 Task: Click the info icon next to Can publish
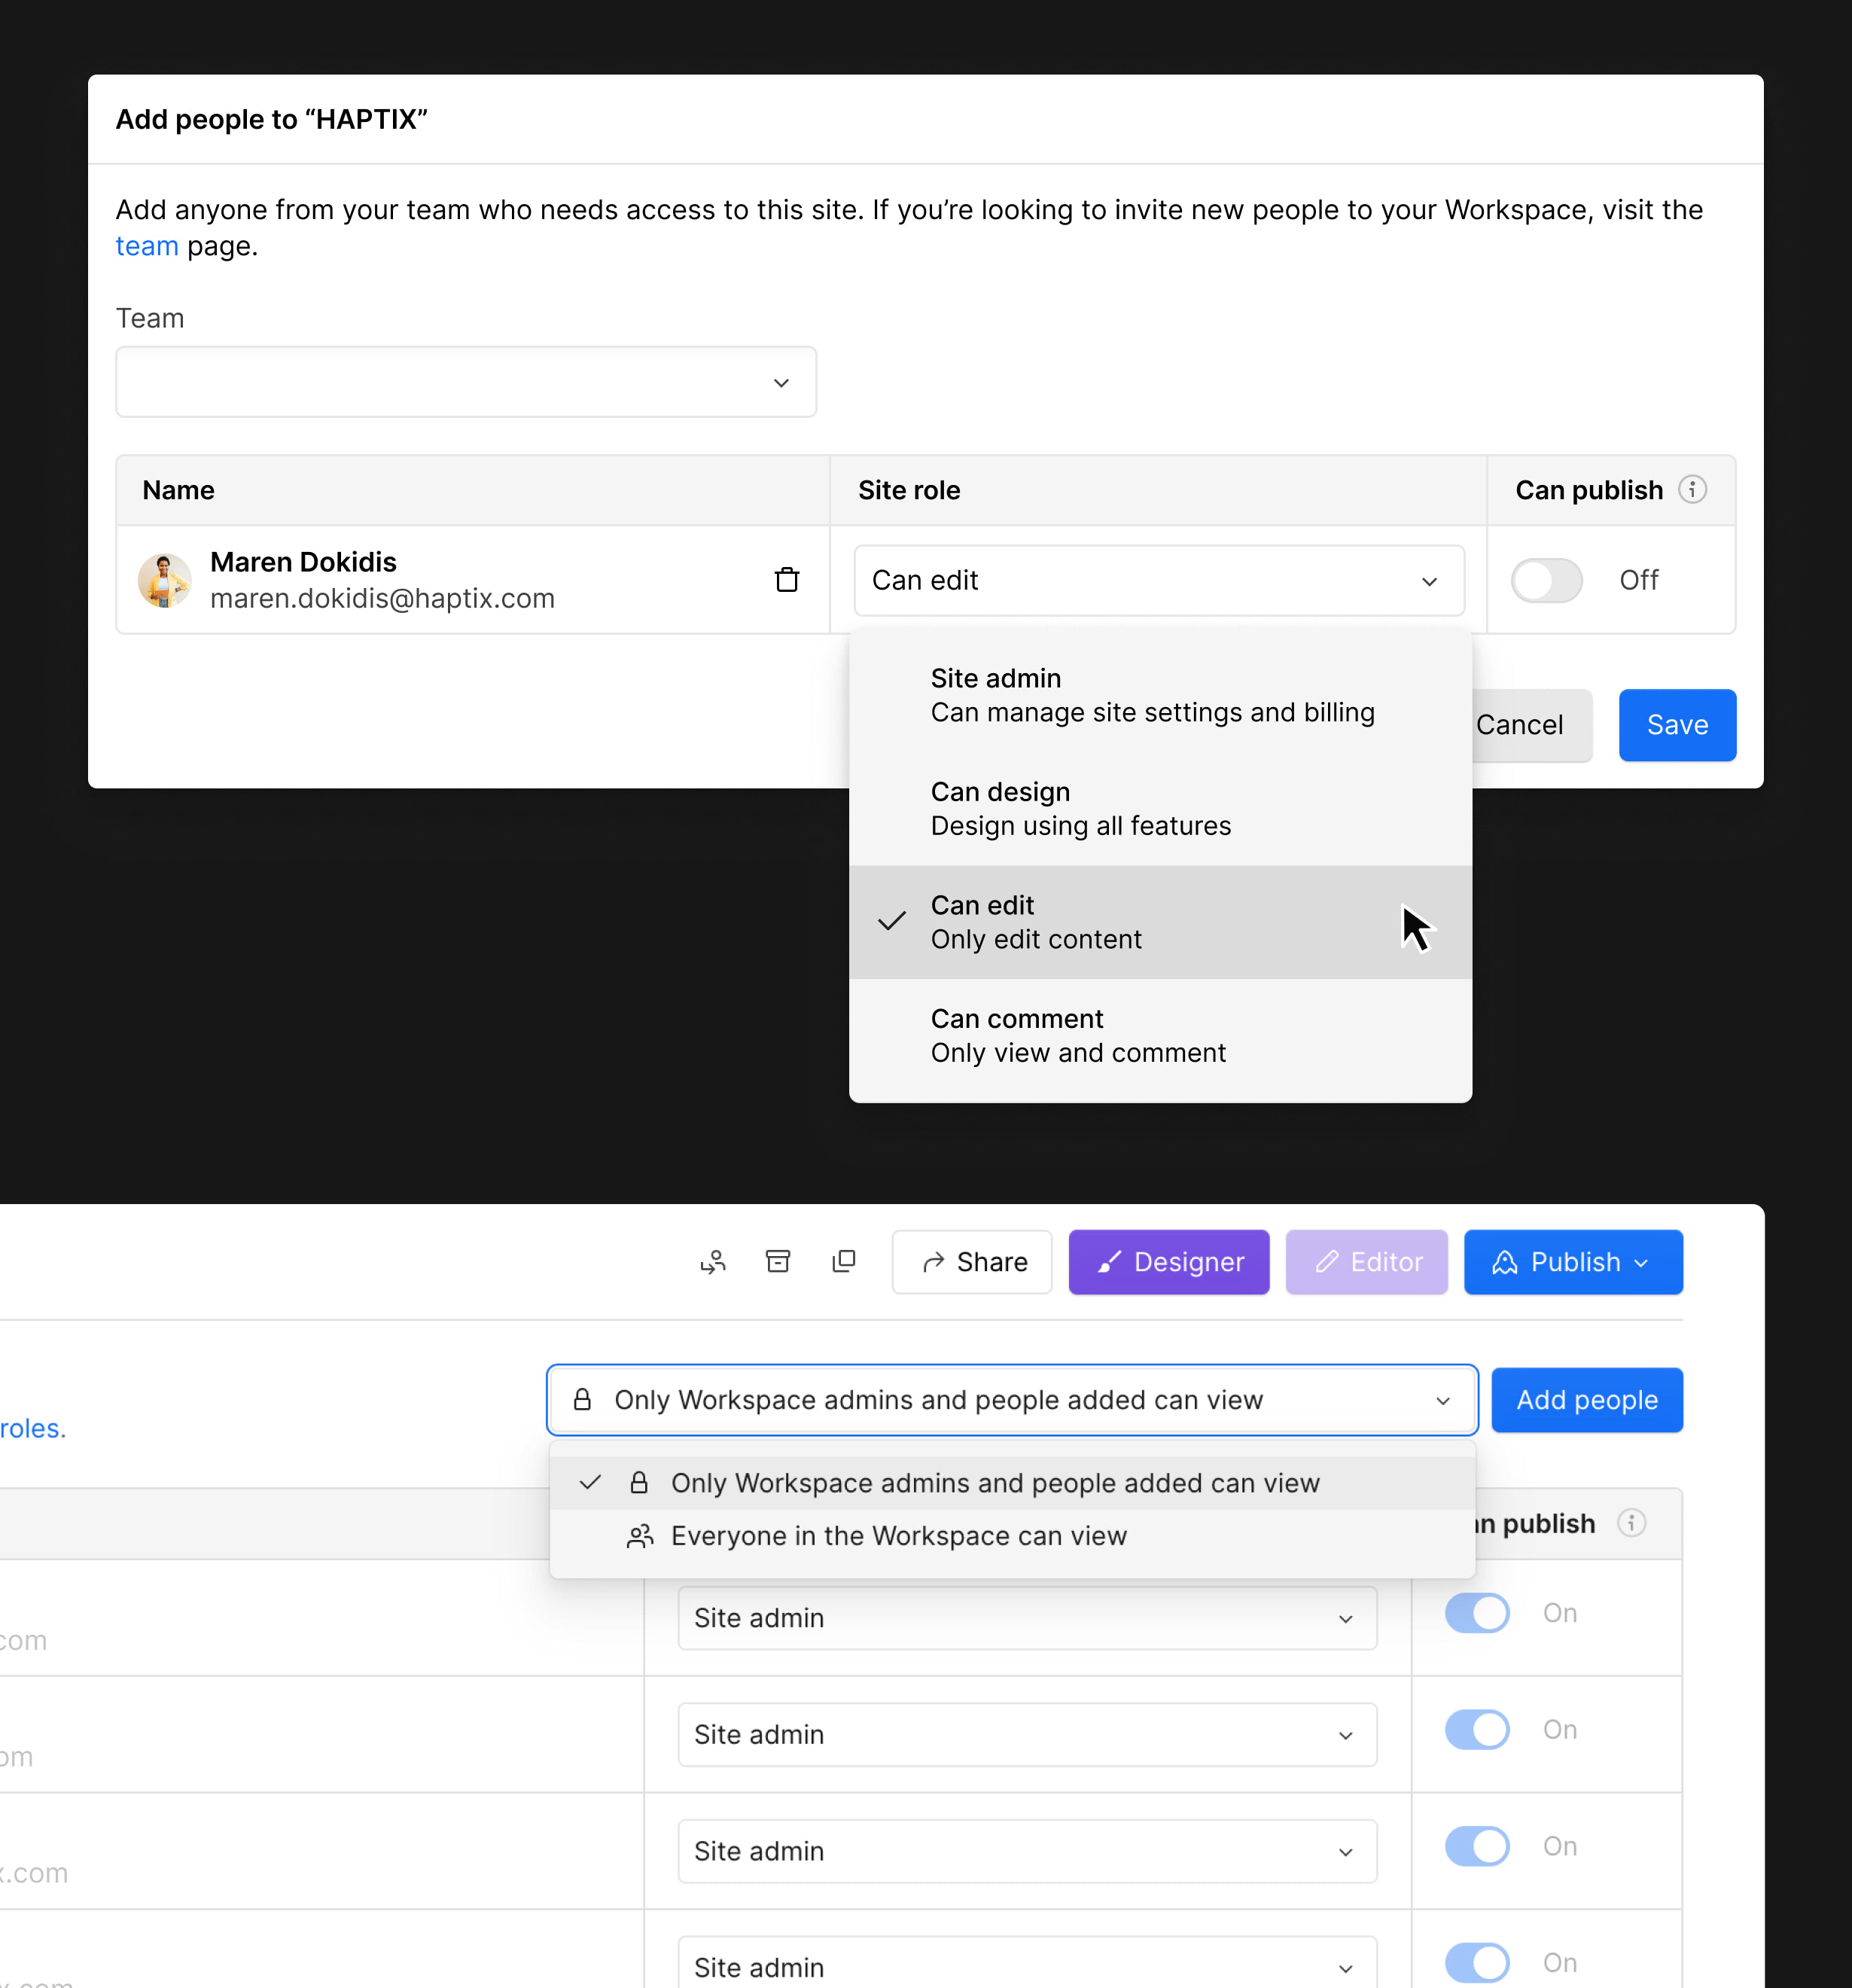(1692, 489)
